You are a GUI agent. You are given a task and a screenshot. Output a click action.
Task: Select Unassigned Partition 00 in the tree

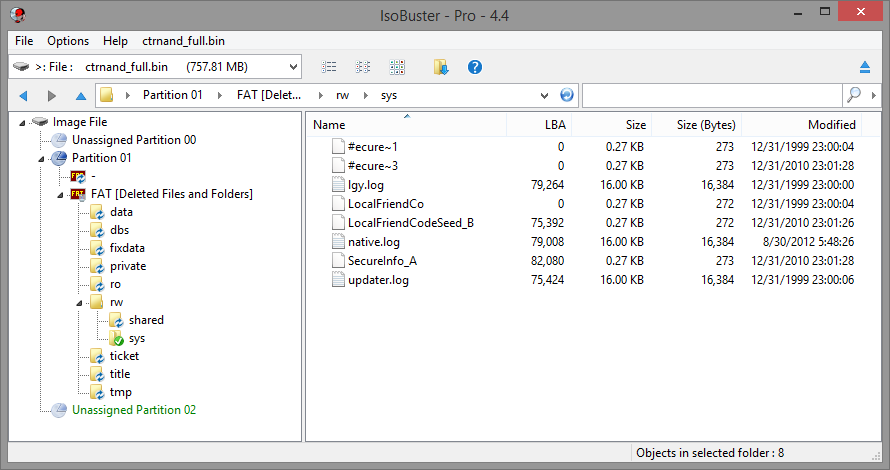click(133, 140)
